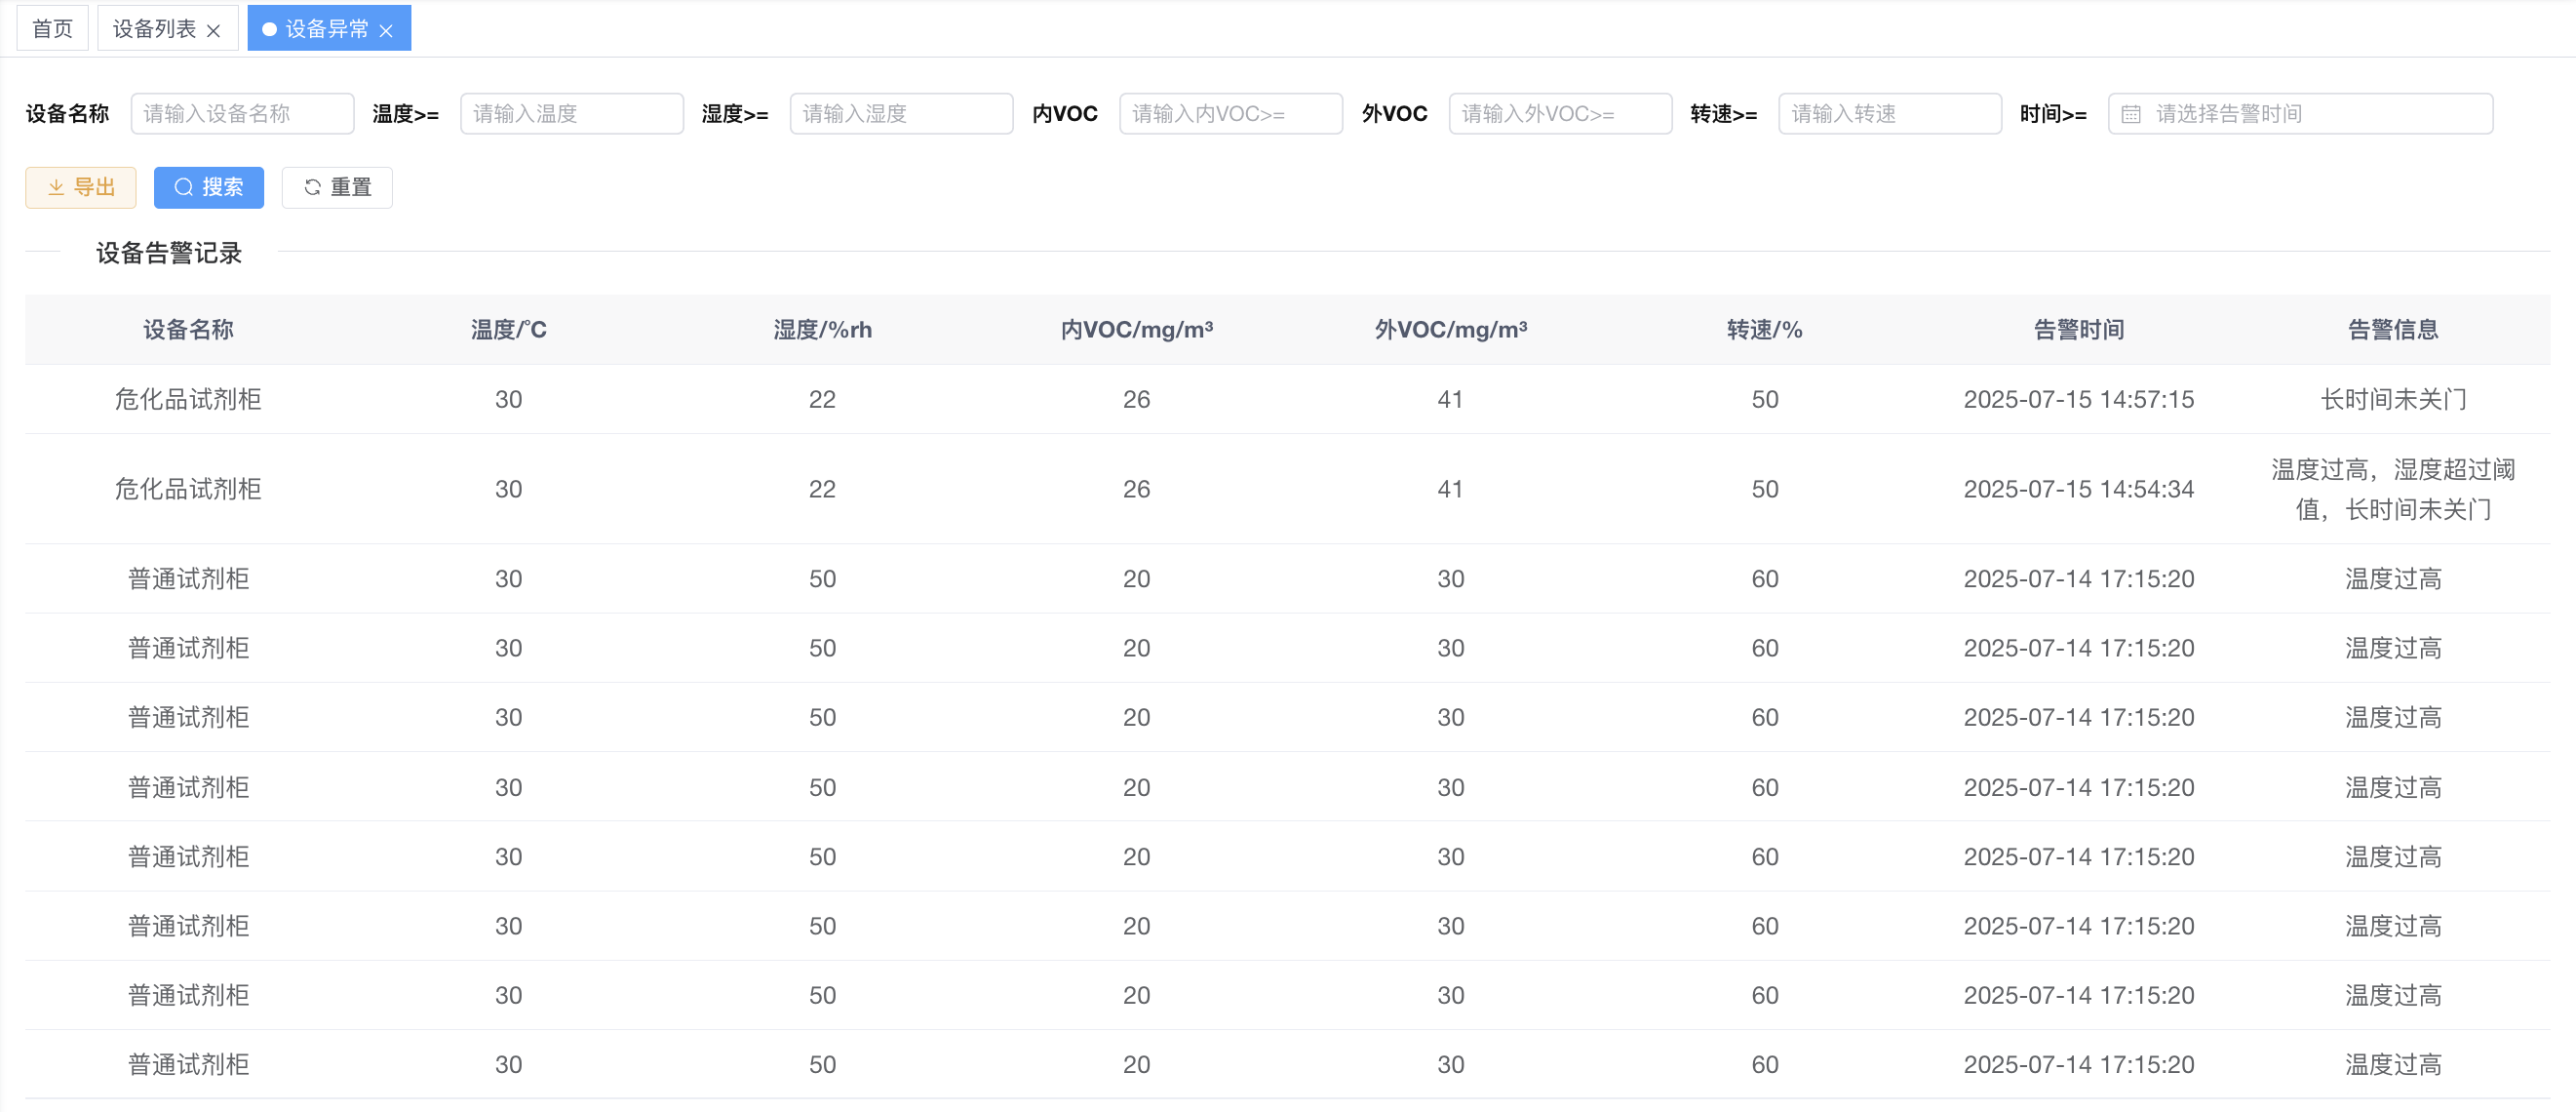The width and height of the screenshot is (2576, 1112).
Task: Close the 设备列表 tab with its X icon
Action: point(213,30)
